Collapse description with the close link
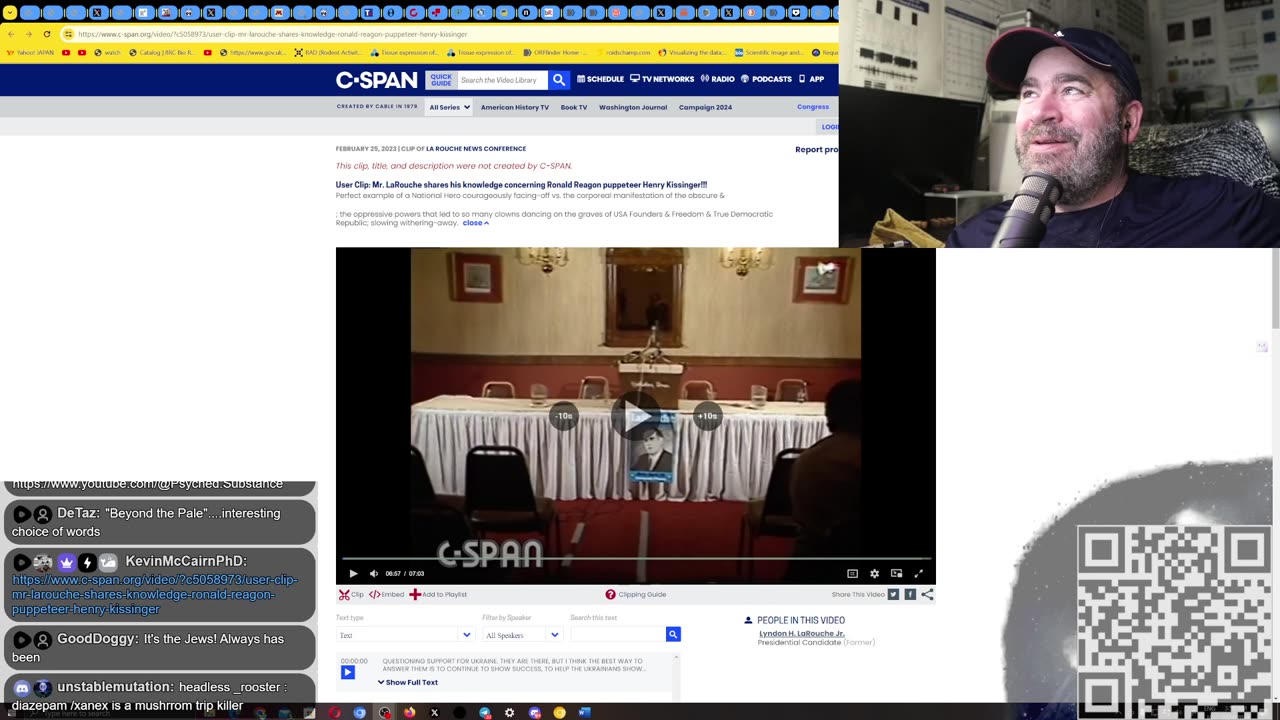This screenshot has height=720, width=1280. coord(475,223)
